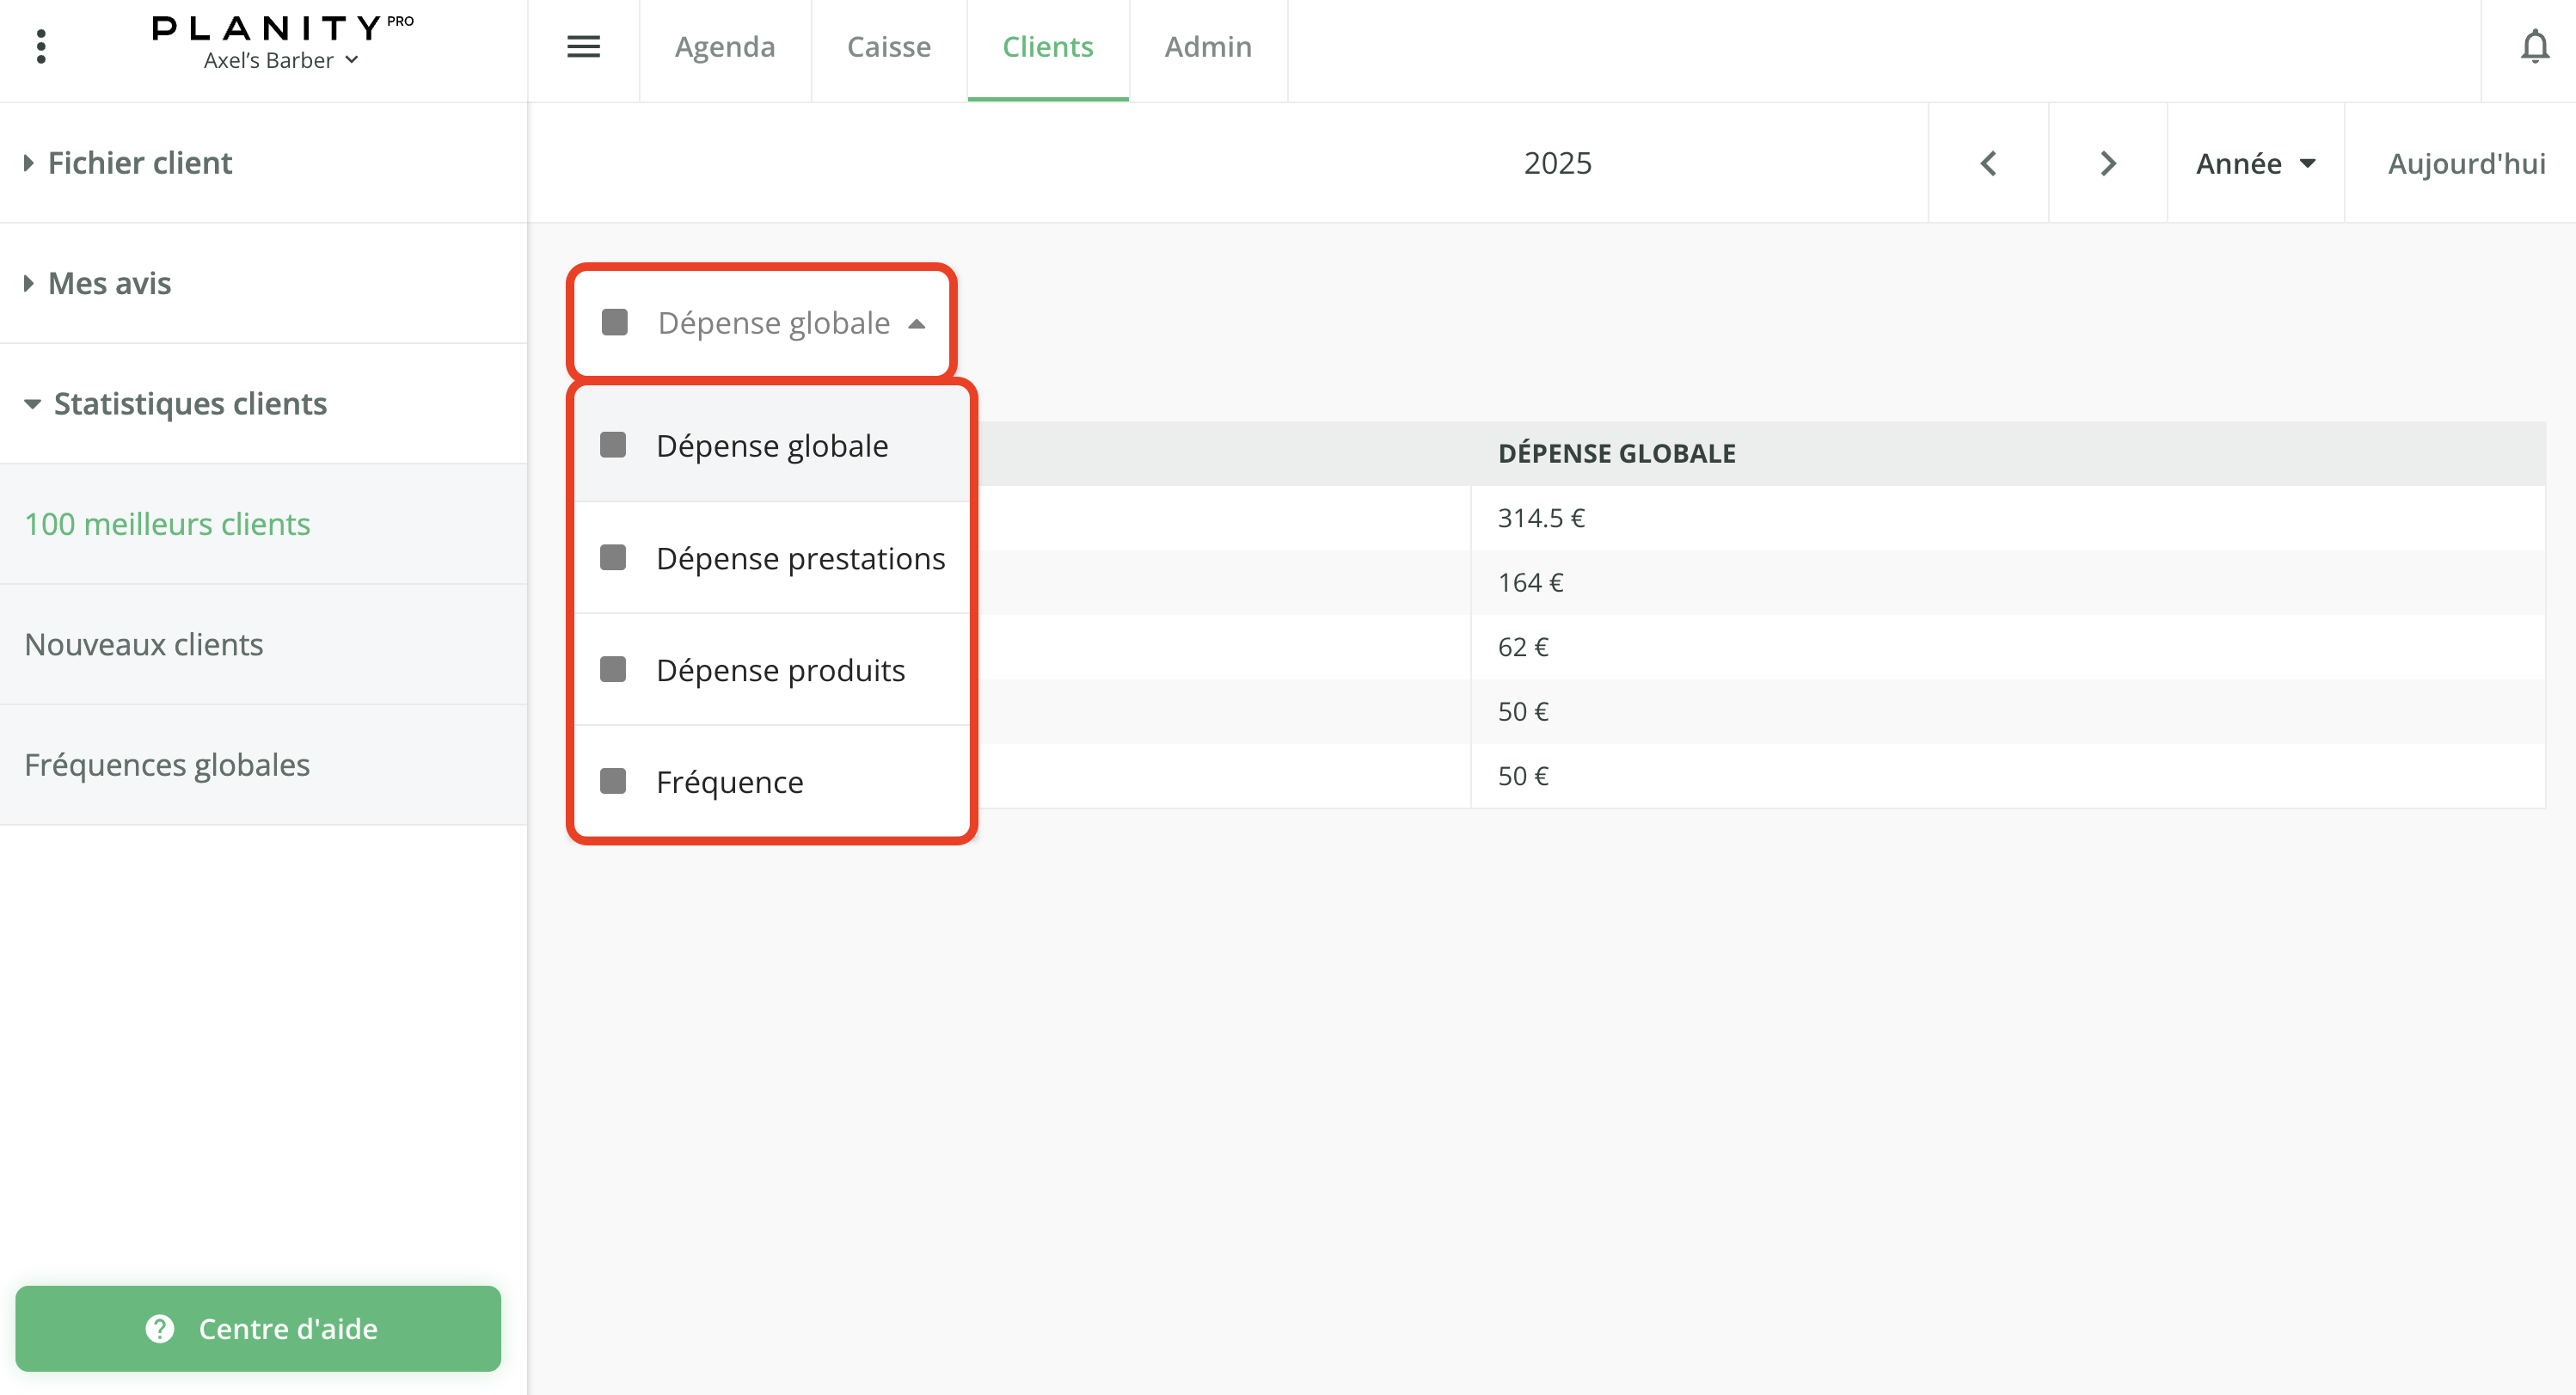The image size is (2576, 1395).
Task: Click gray square beside Dépense prestations
Action: 613,557
